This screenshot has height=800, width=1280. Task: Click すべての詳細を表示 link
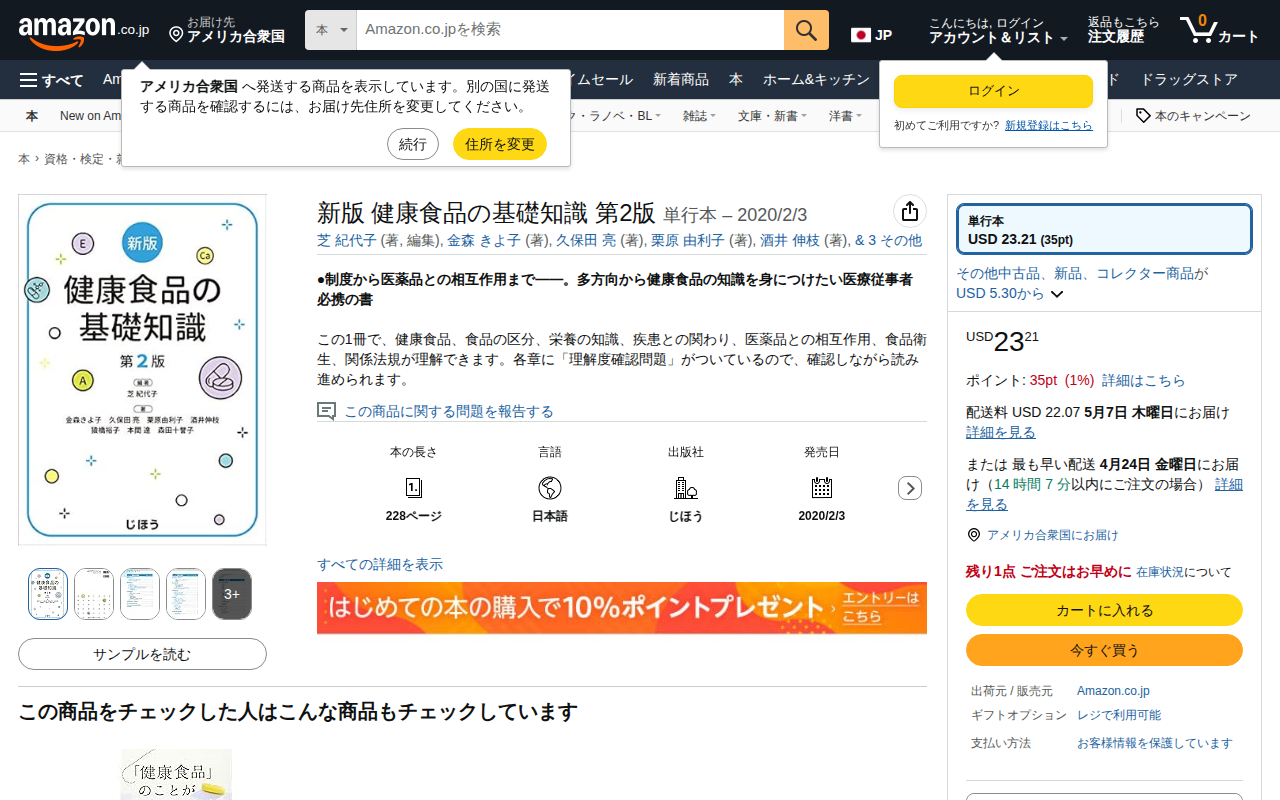pos(380,565)
